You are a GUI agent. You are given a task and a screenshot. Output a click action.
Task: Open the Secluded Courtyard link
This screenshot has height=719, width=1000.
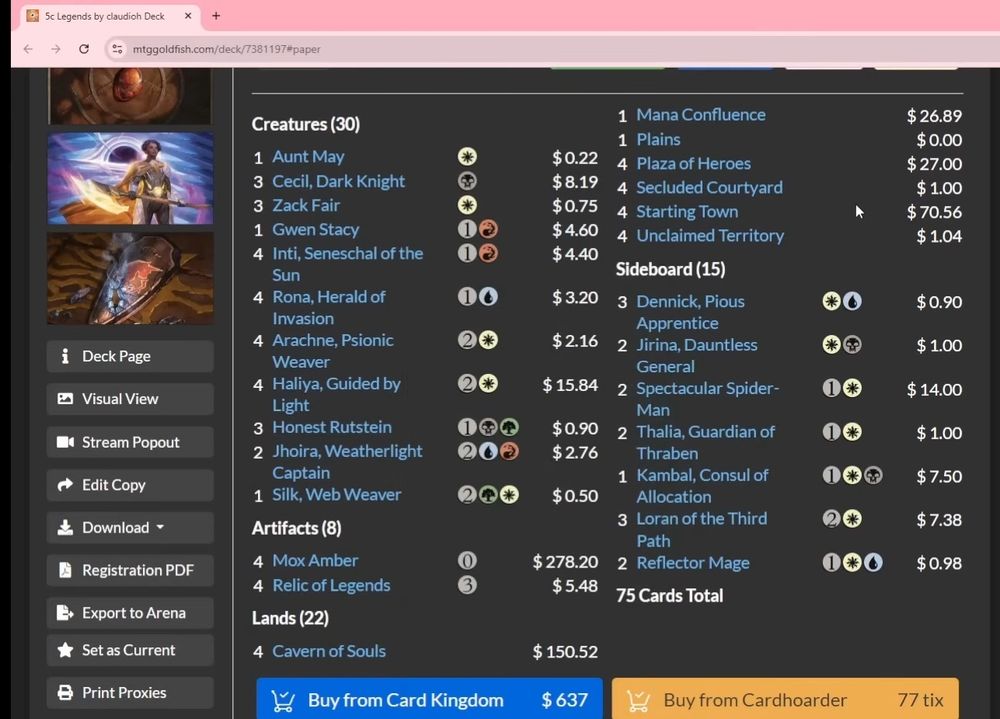pos(709,188)
